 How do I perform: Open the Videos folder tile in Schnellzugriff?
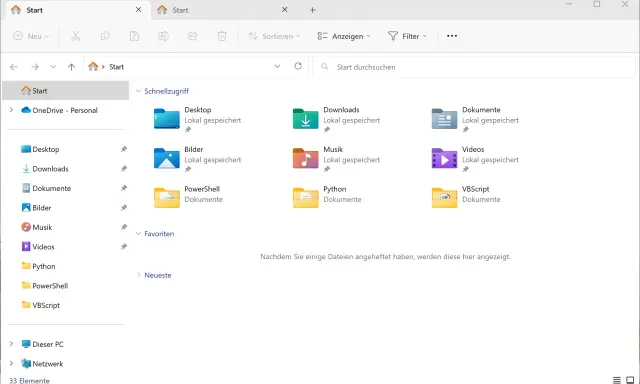click(x=476, y=159)
